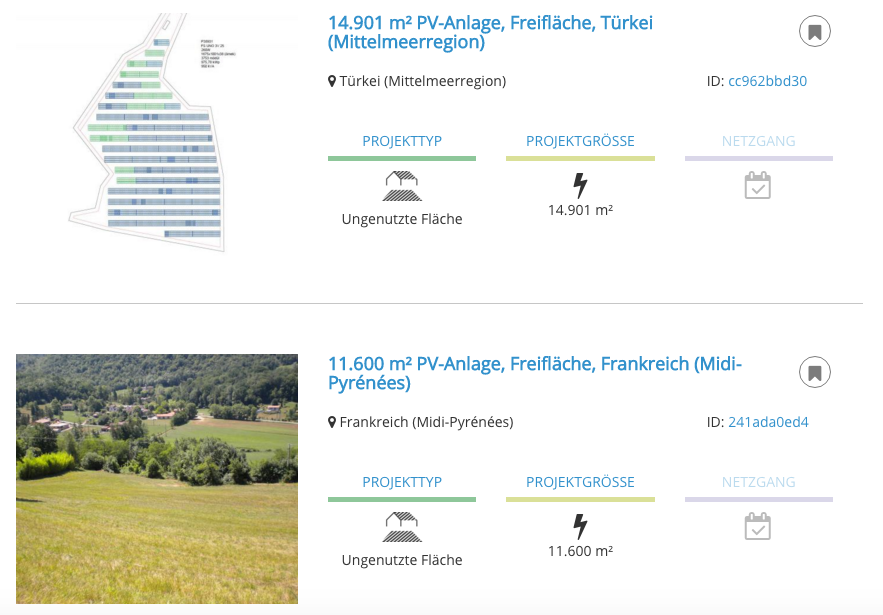The height and width of the screenshot is (615, 883).
Task: Click the Frankreich listing's project type roof icon
Action: point(401,527)
